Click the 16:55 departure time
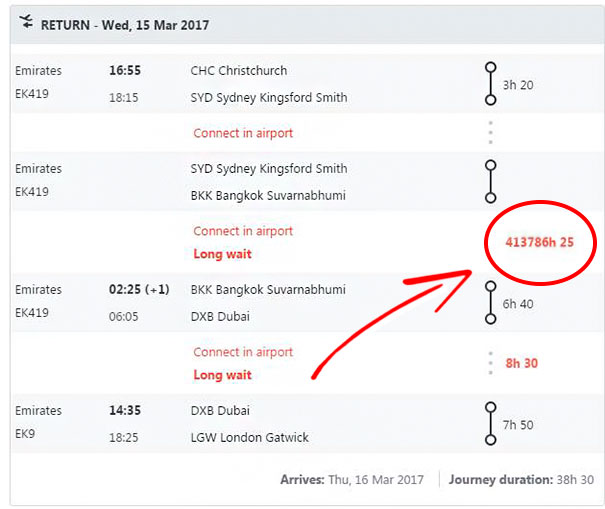Image resolution: width=605 pixels, height=509 pixels. [125, 71]
